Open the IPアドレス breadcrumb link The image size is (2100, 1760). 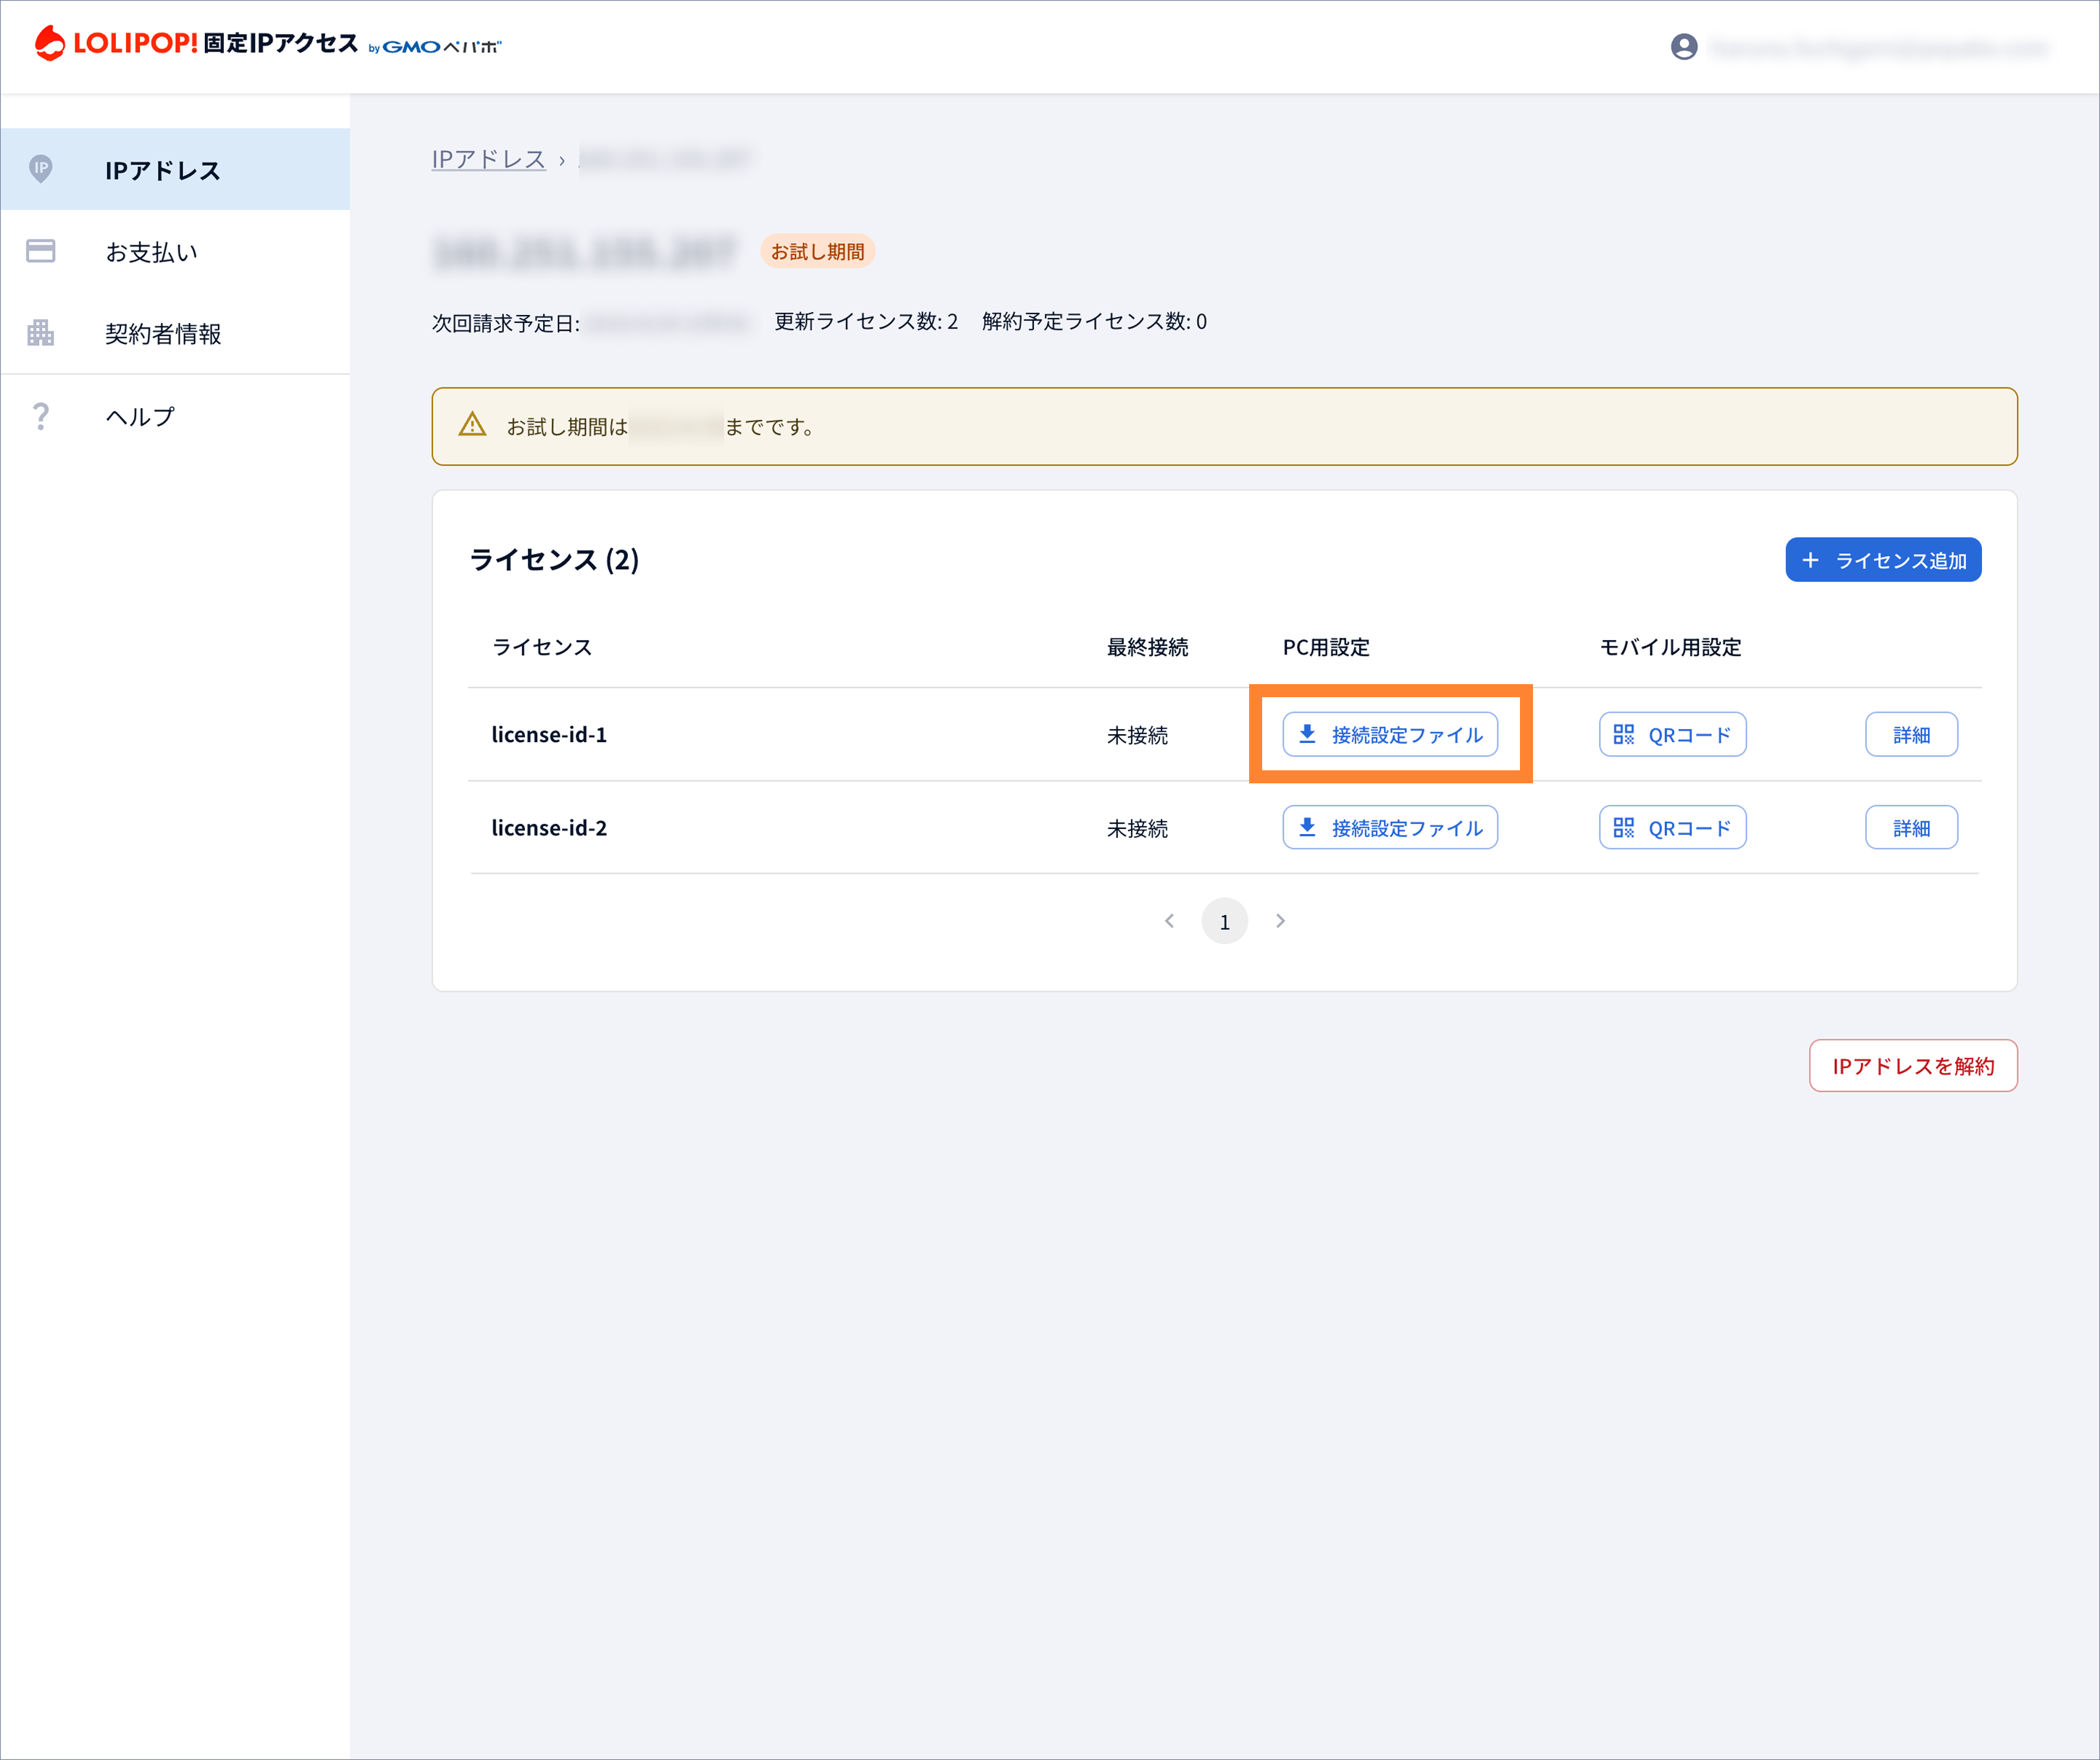click(x=489, y=159)
